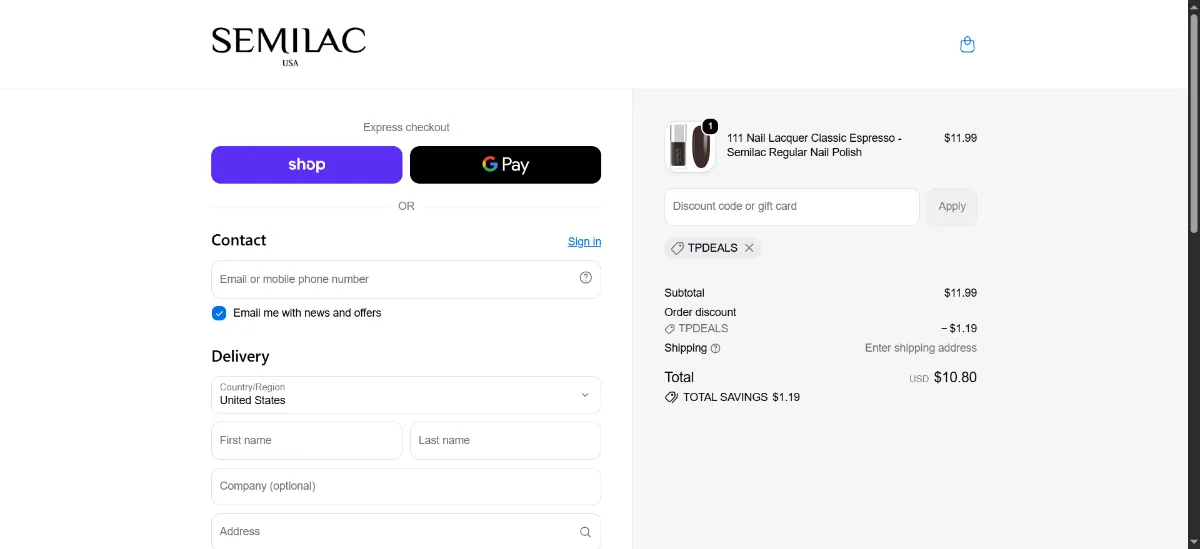Click the $10.80 total amount
Viewport: 1200px width, 549px height.
(955, 378)
